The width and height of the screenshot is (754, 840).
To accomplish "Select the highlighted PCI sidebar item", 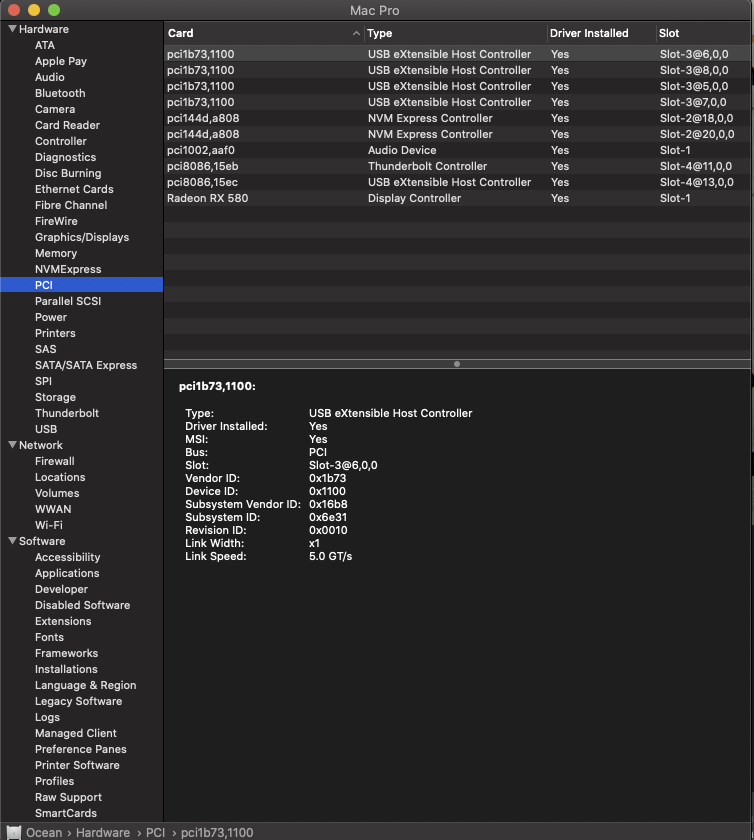I will [81, 285].
